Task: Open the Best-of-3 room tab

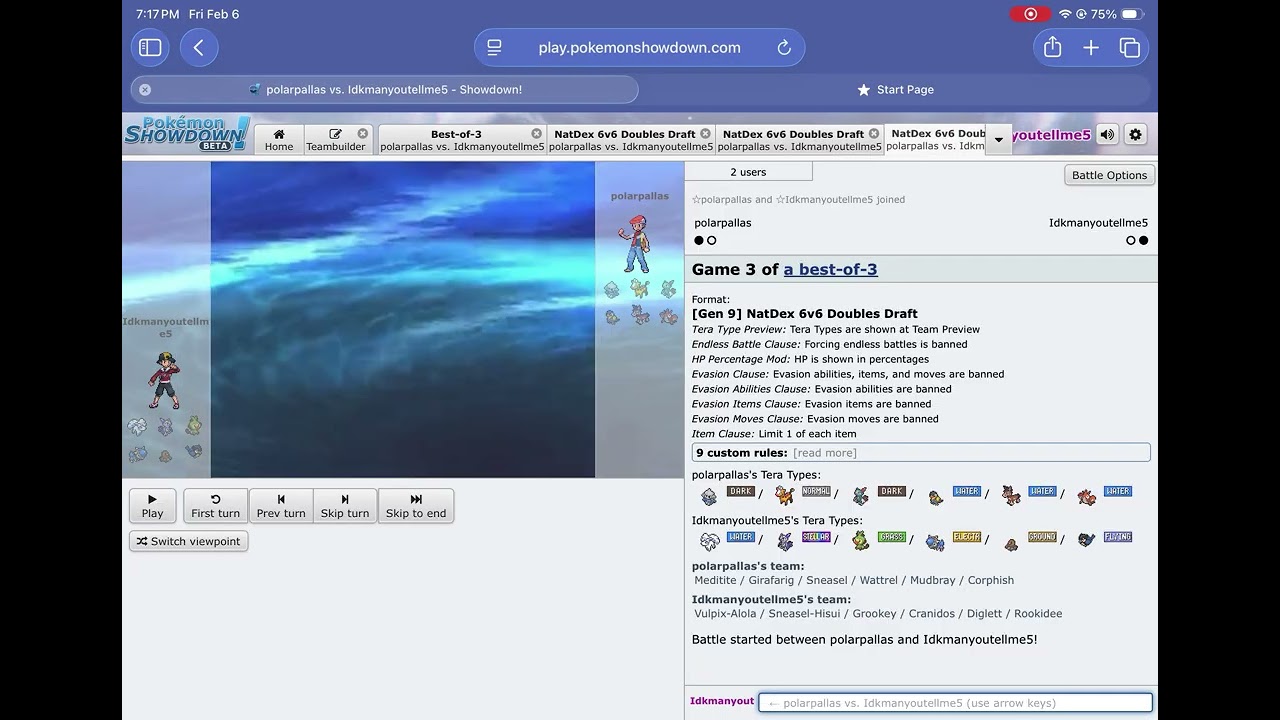Action: (456, 140)
